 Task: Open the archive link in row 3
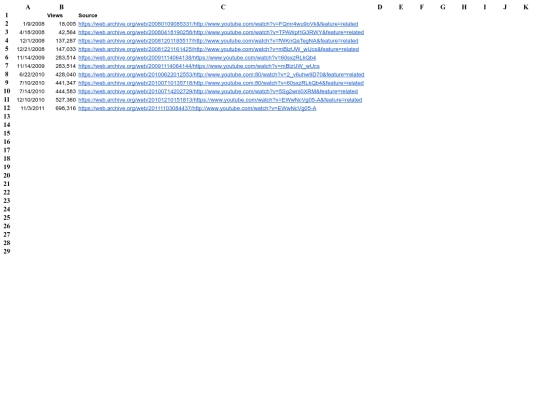coord(221,32)
